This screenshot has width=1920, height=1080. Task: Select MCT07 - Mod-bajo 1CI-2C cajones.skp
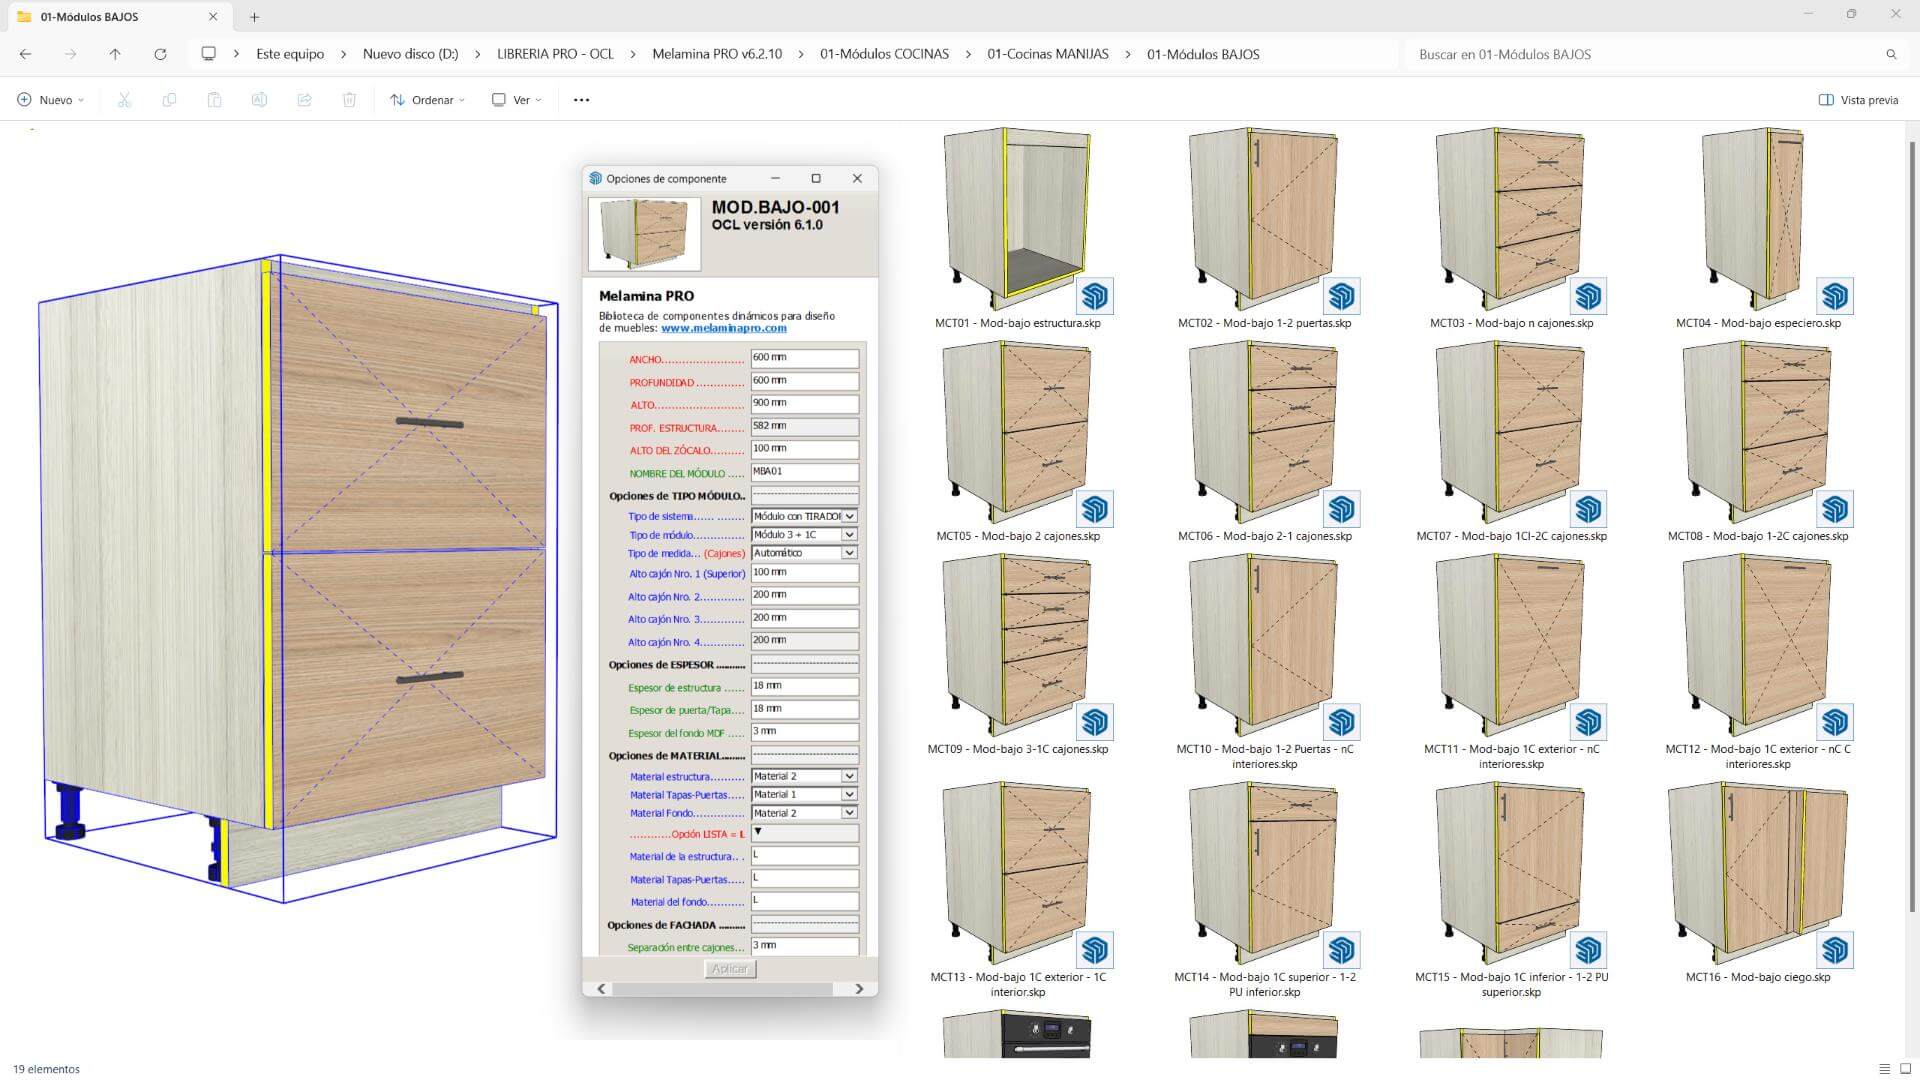point(1511,441)
